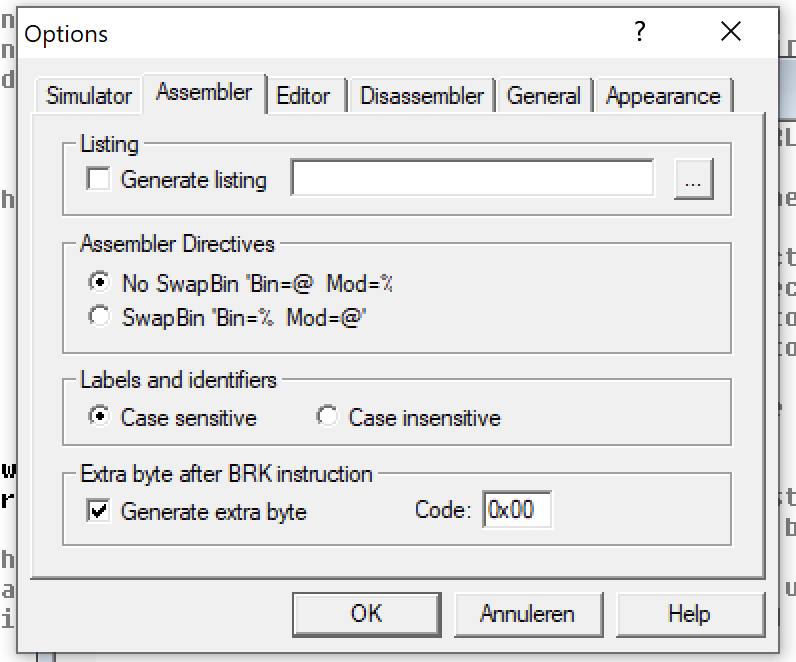Uncheck Generate extra byte checkbox
Viewport: 796px width, 662px height.
99,512
